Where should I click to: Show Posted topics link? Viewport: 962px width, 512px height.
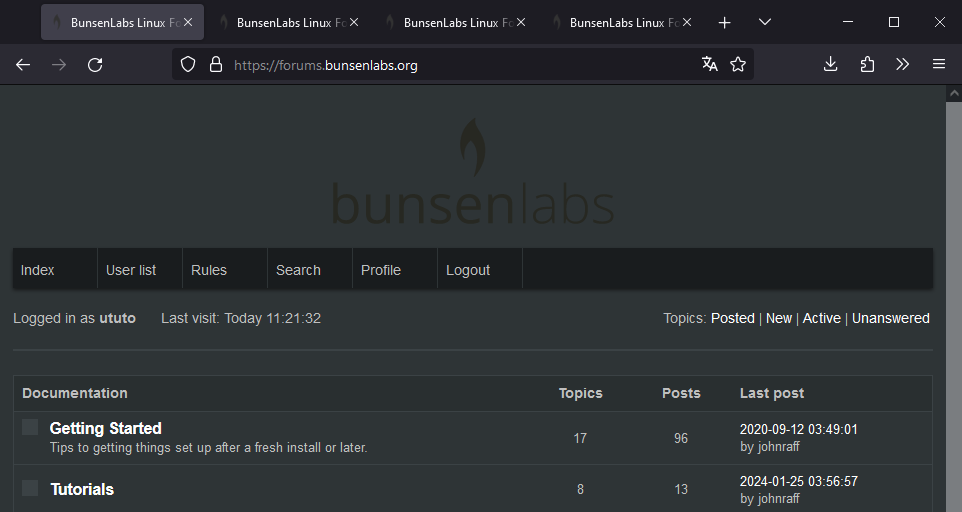click(733, 318)
